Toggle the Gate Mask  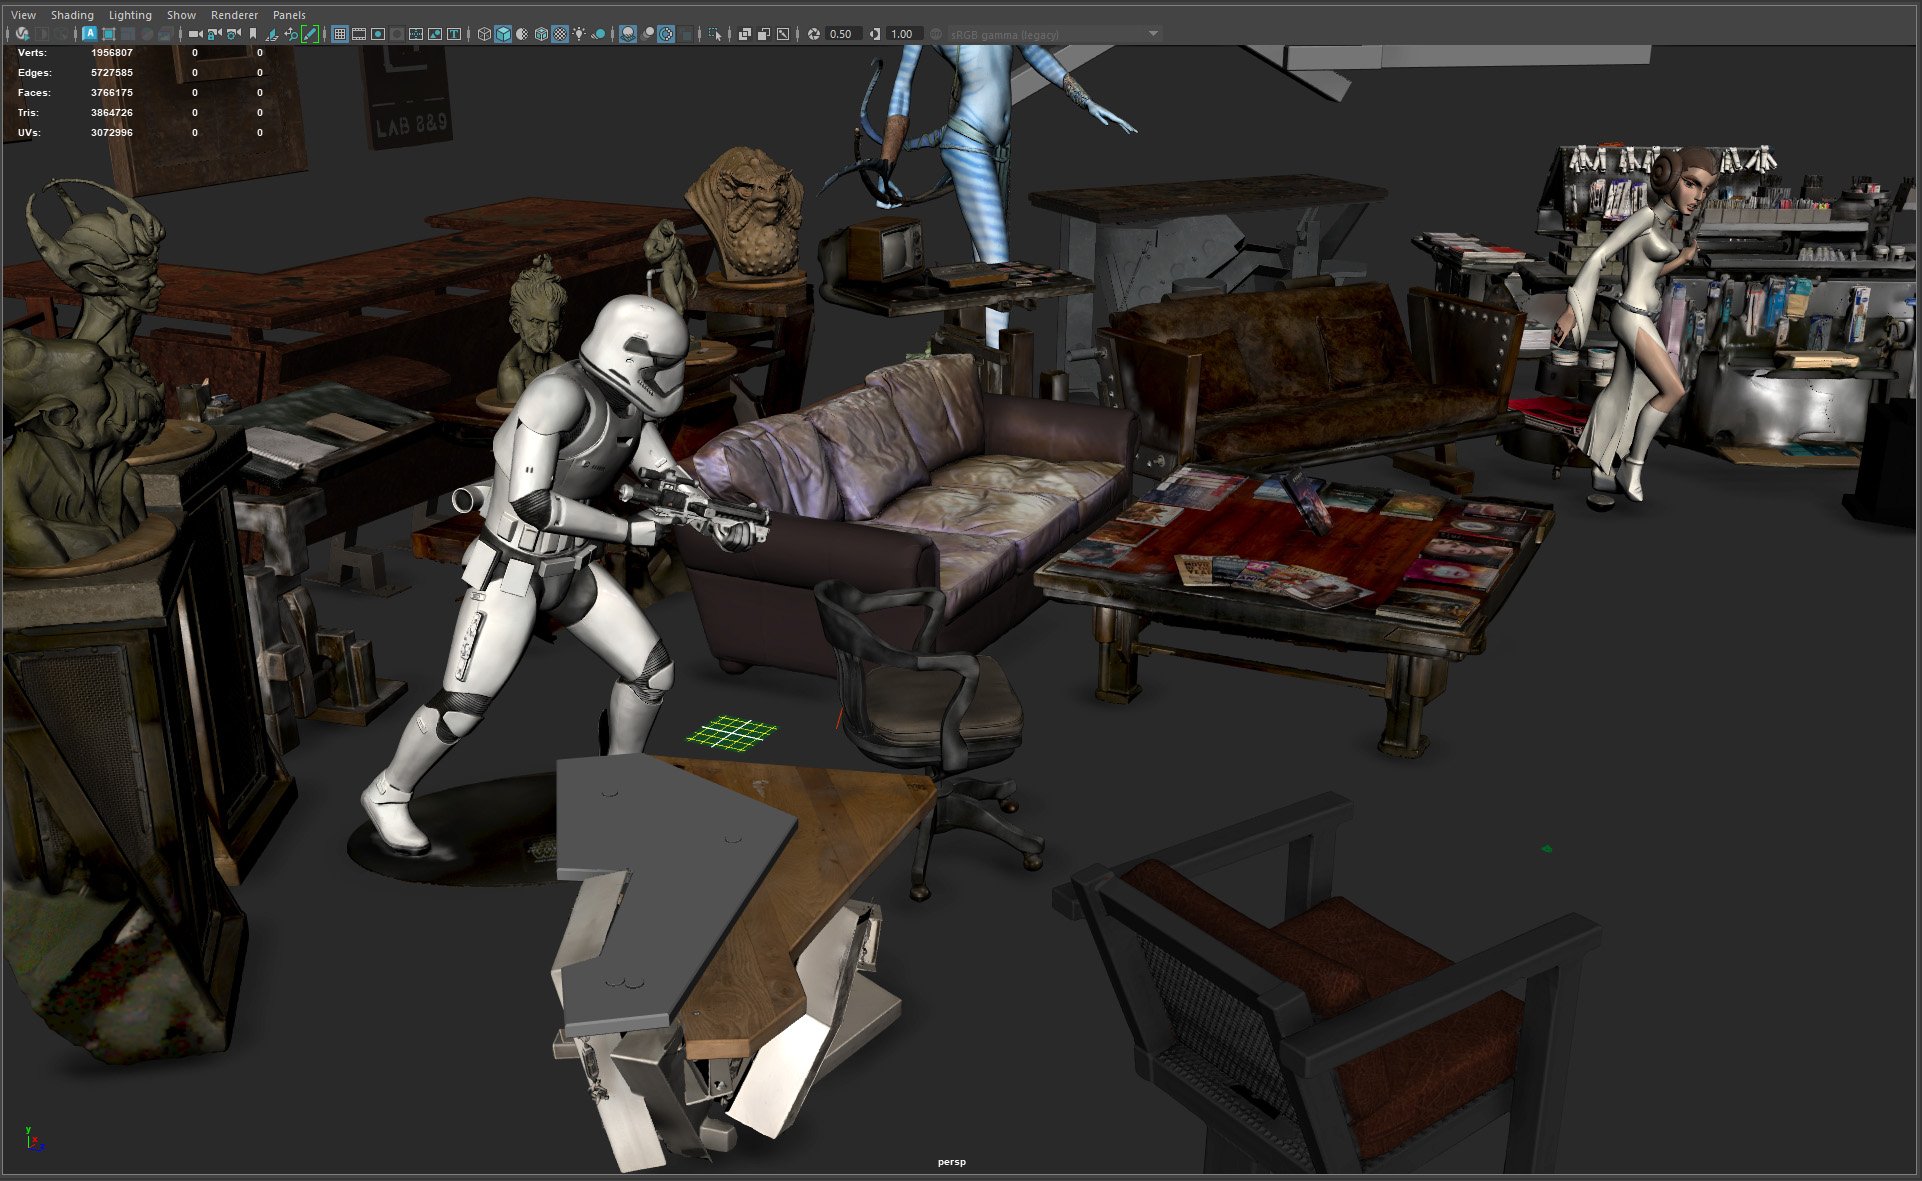coord(397,34)
